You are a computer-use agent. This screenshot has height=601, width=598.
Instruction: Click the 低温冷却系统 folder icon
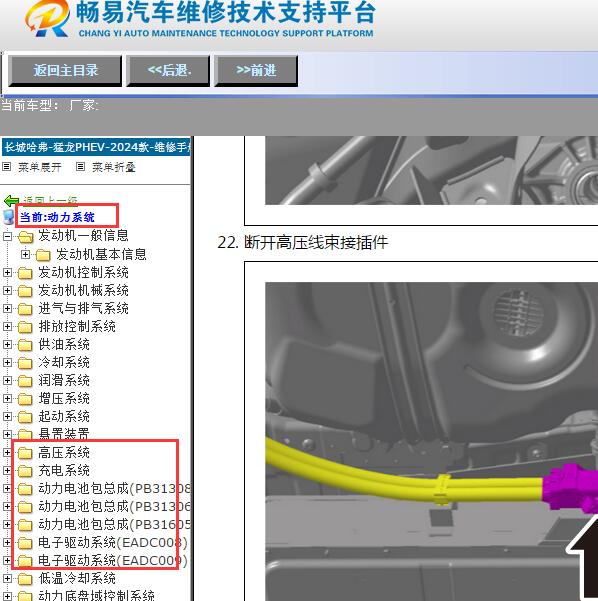(25, 579)
